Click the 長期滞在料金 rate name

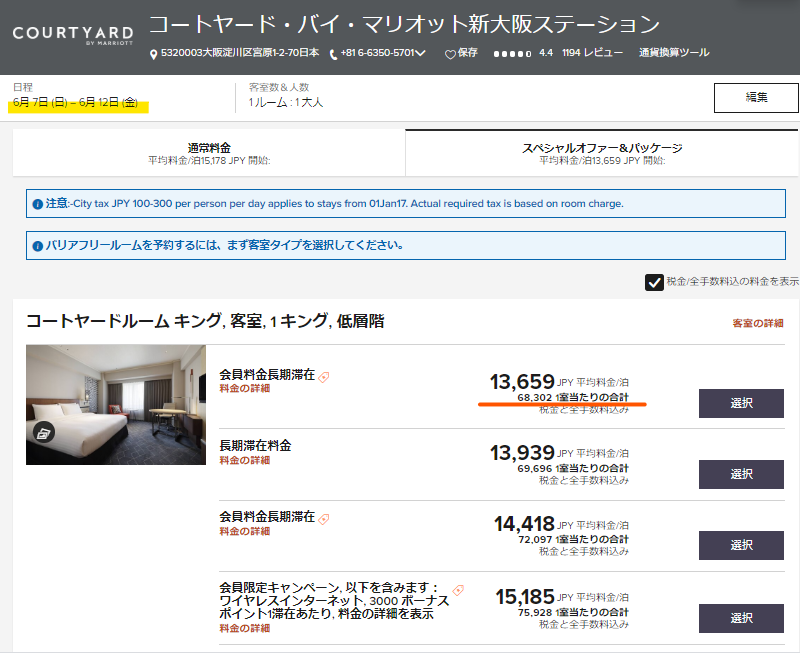(255, 446)
